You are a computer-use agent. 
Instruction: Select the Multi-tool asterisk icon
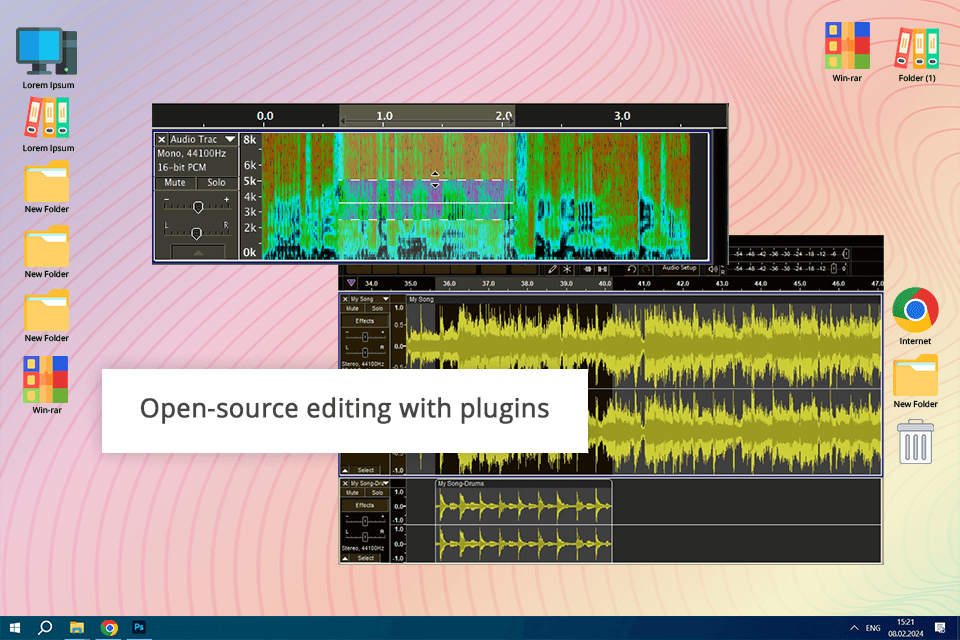tap(567, 269)
